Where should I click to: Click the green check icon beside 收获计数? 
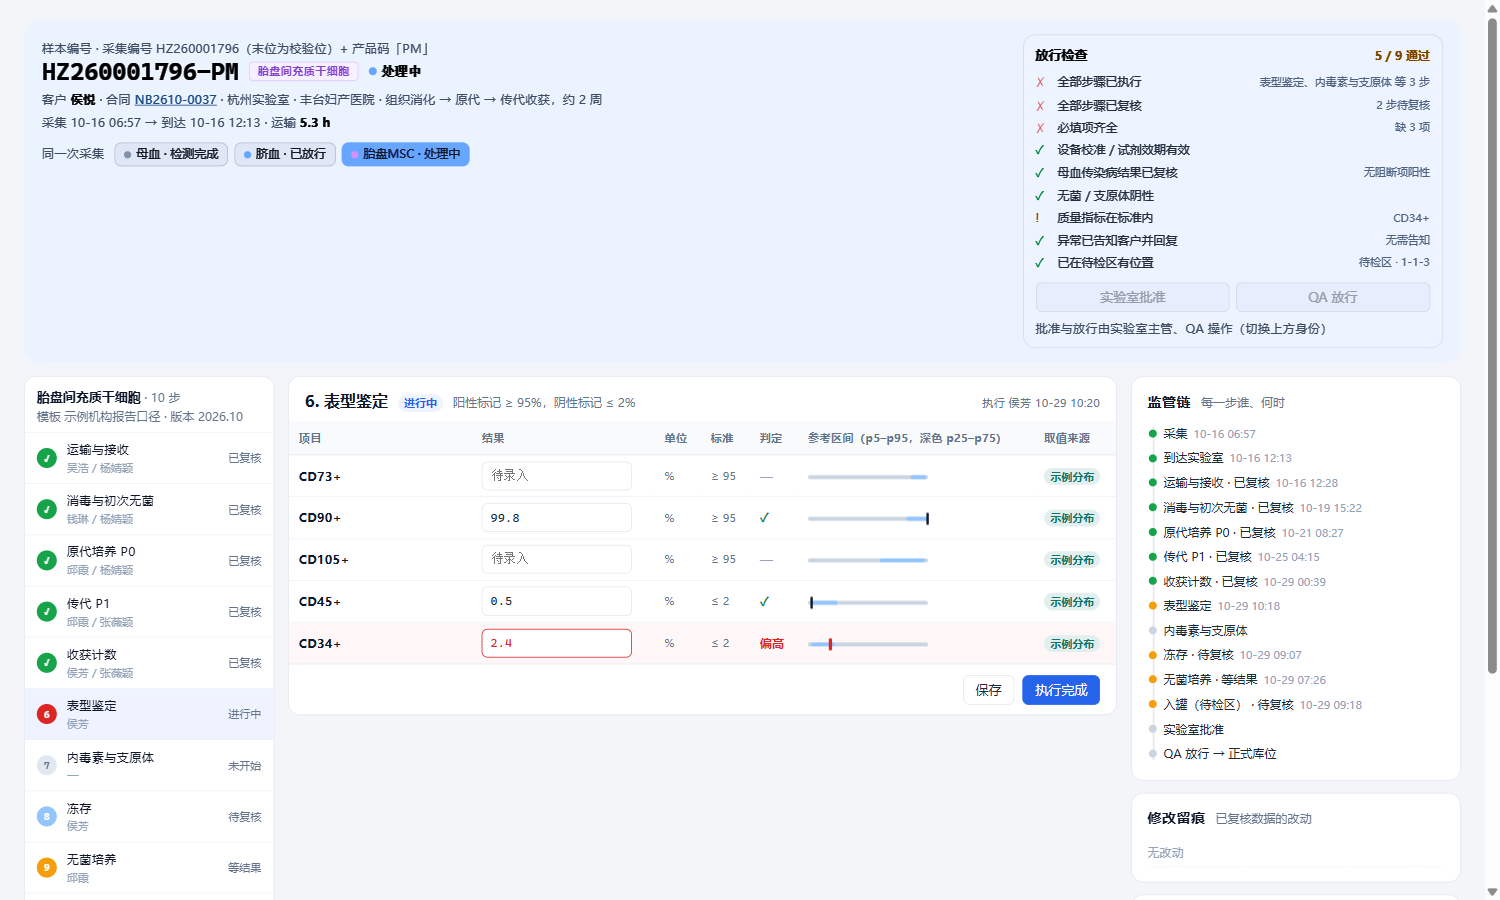46,663
